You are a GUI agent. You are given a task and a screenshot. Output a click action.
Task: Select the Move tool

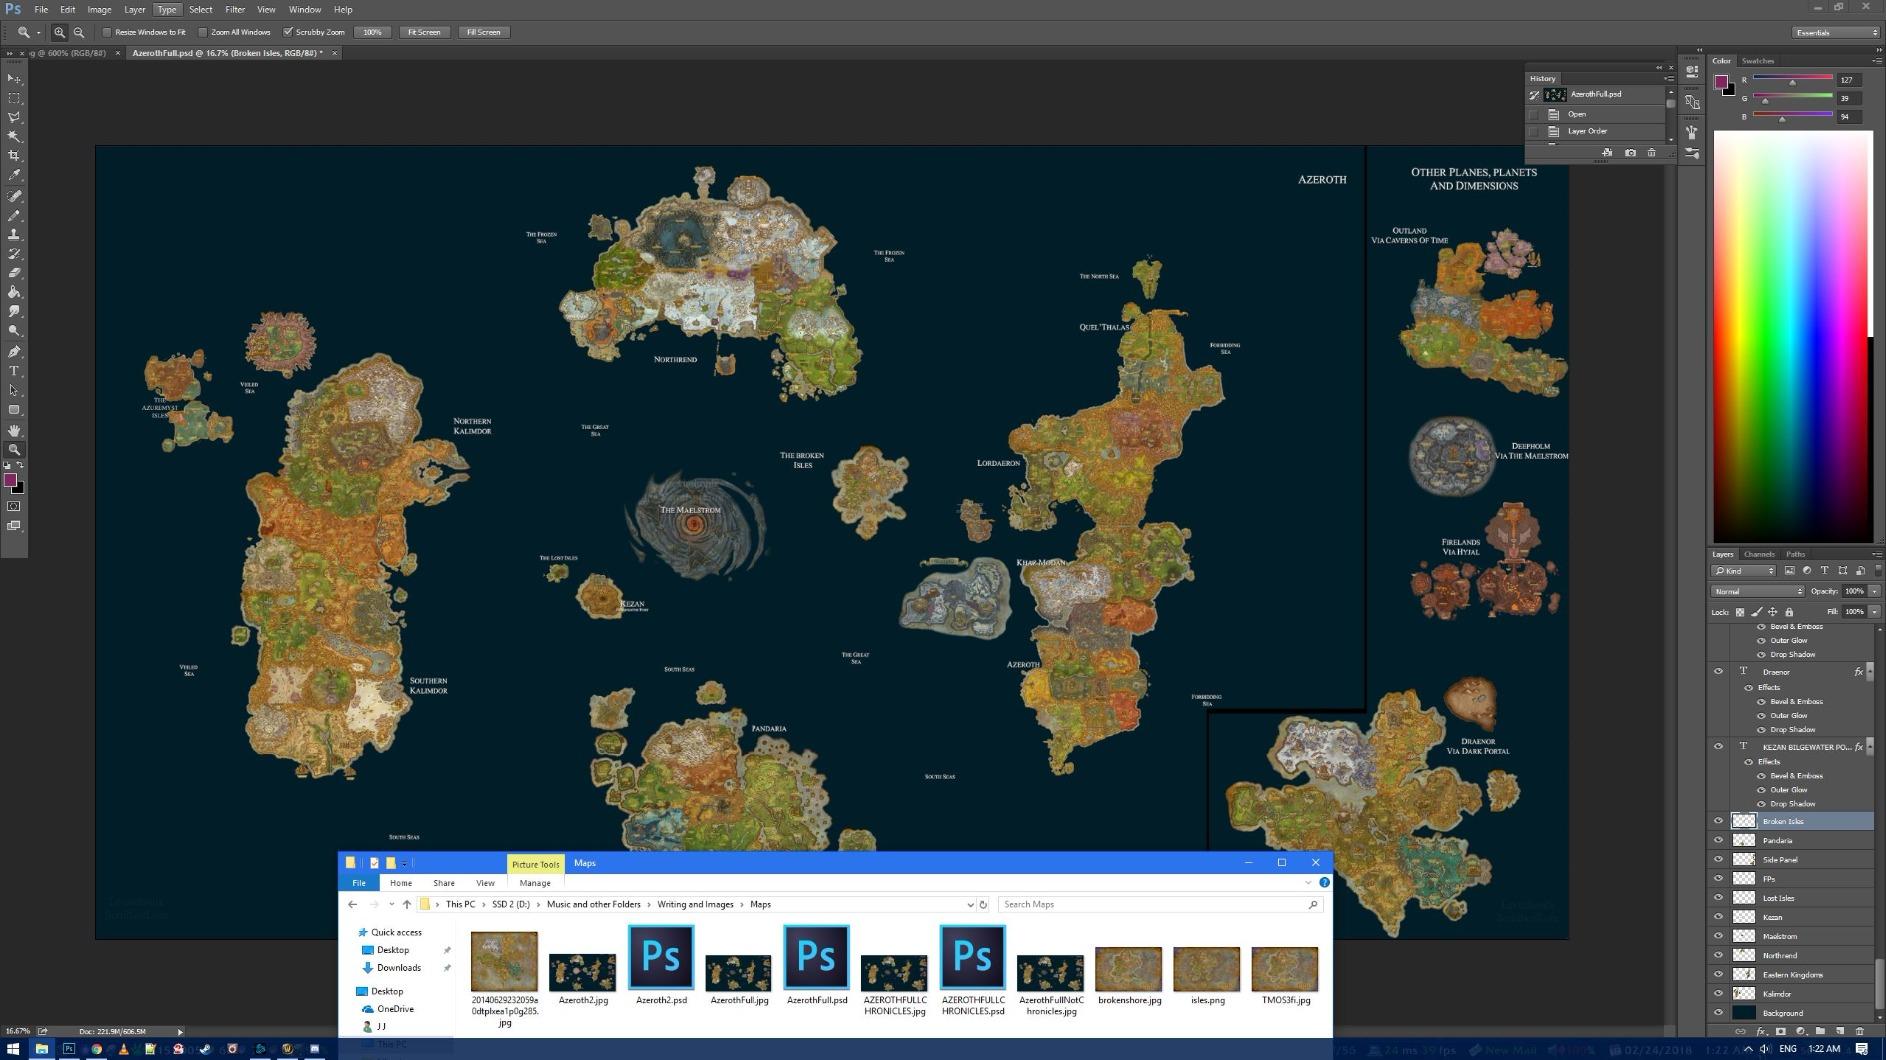(14, 78)
